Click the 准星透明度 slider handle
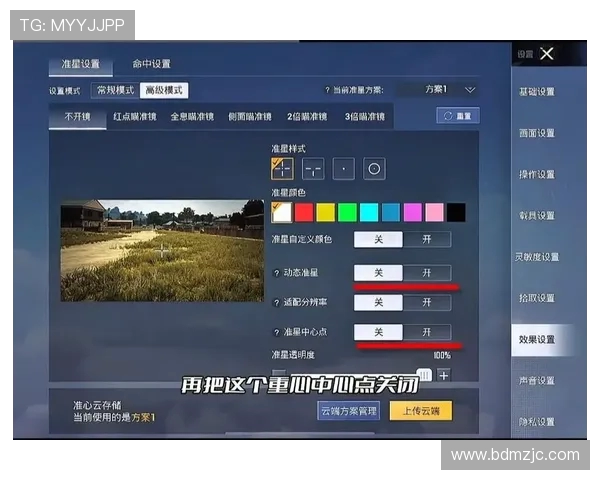This screenshot has width=600, height=480. tap(424, 375)
